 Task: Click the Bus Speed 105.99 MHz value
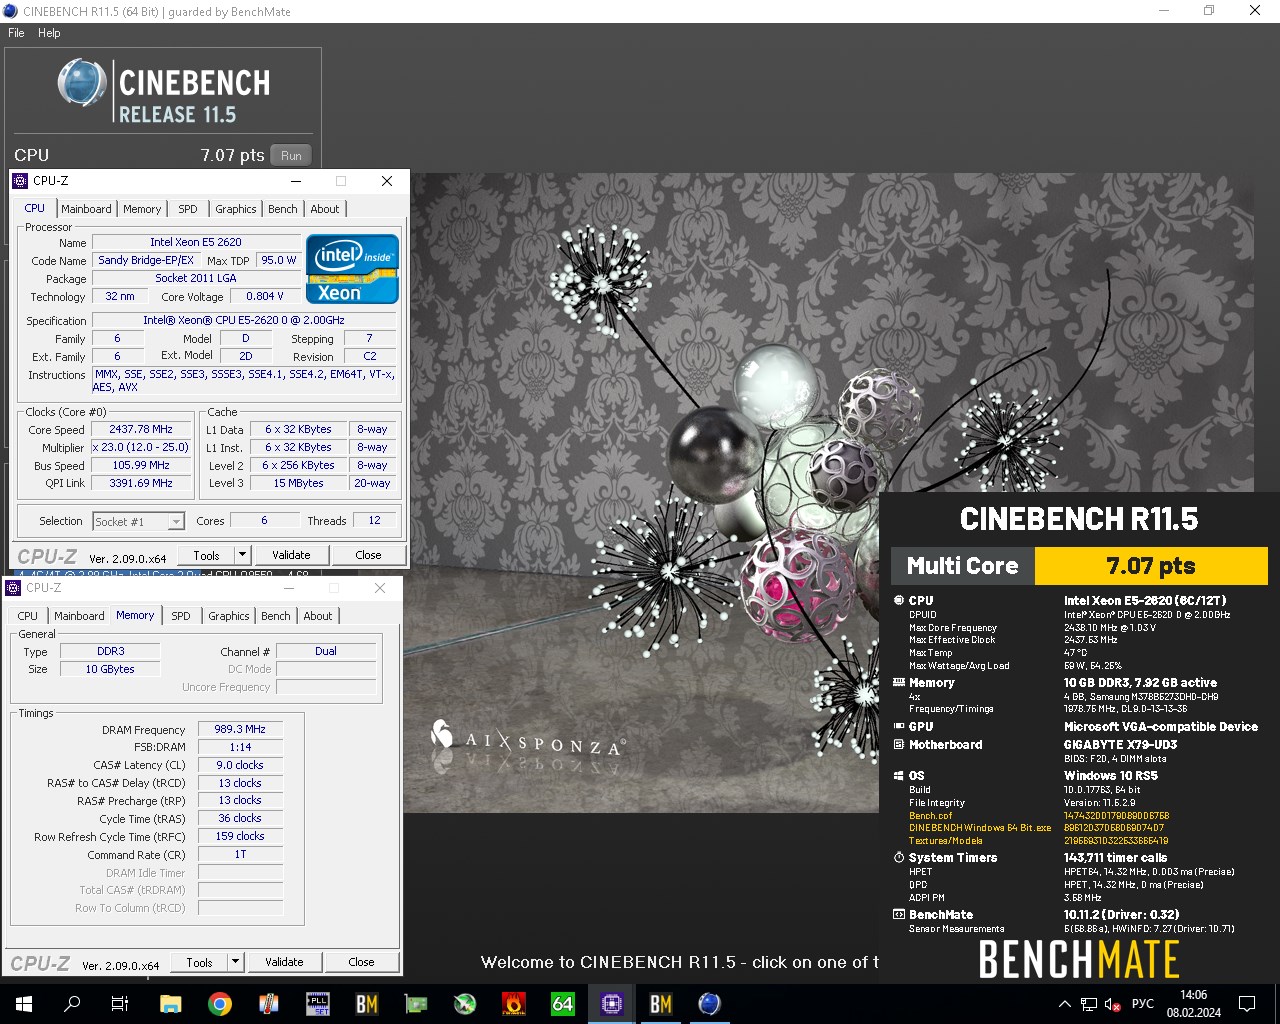[141, 465]
